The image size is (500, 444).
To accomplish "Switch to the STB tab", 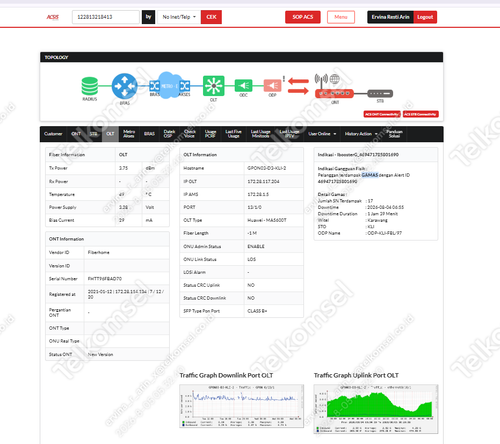I will [x=94, y=134].
